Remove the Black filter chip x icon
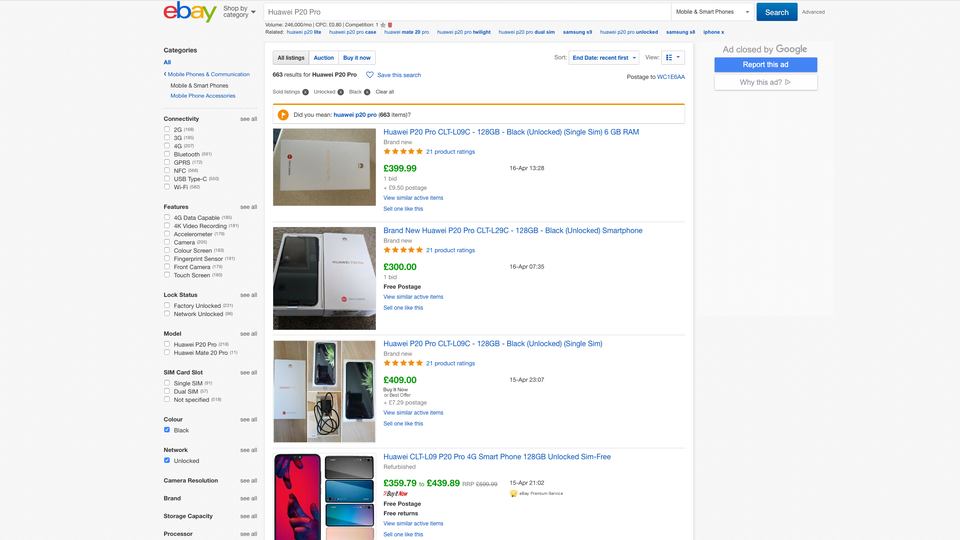The image size is (960, 540). coord(367,92)
